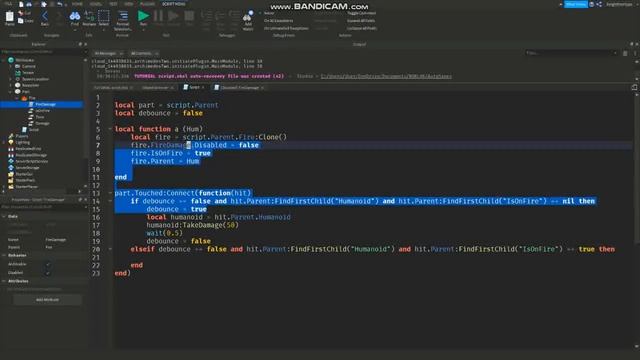Click the Paste clipboard icon

[x=9, y=17]
